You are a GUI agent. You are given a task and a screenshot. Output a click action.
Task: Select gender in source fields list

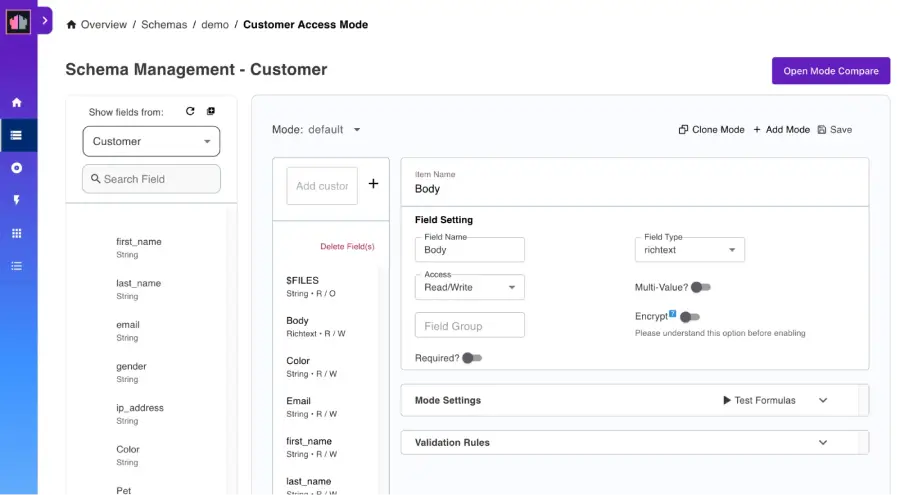pyautogui.click(x=131, y=372)
